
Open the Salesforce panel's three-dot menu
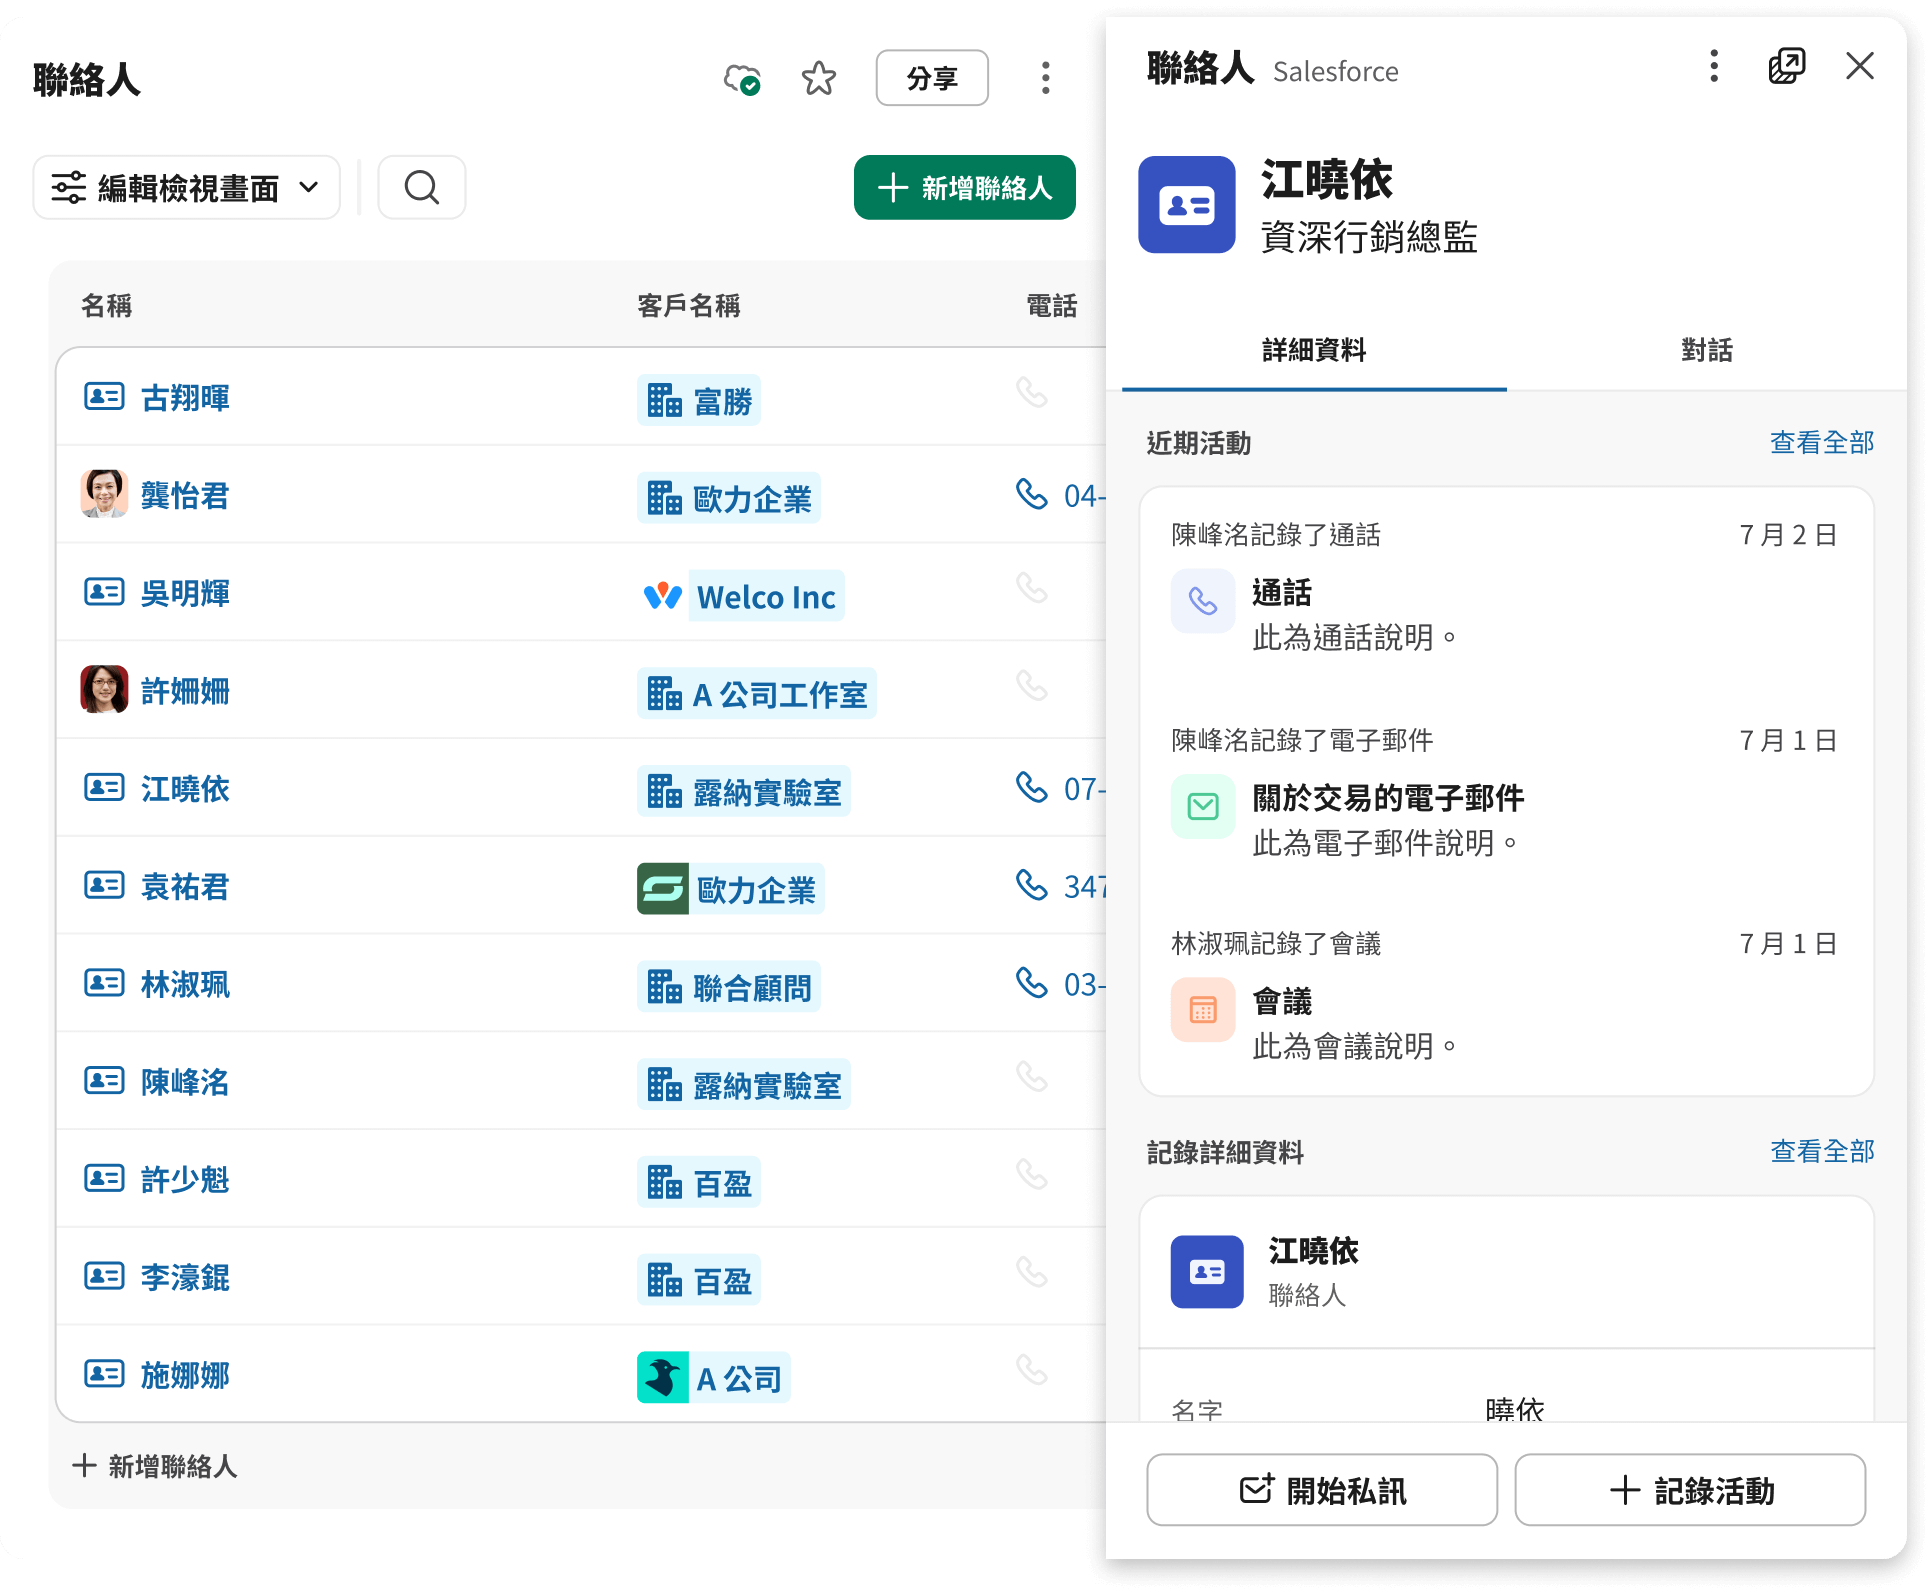pos(1712,67)
